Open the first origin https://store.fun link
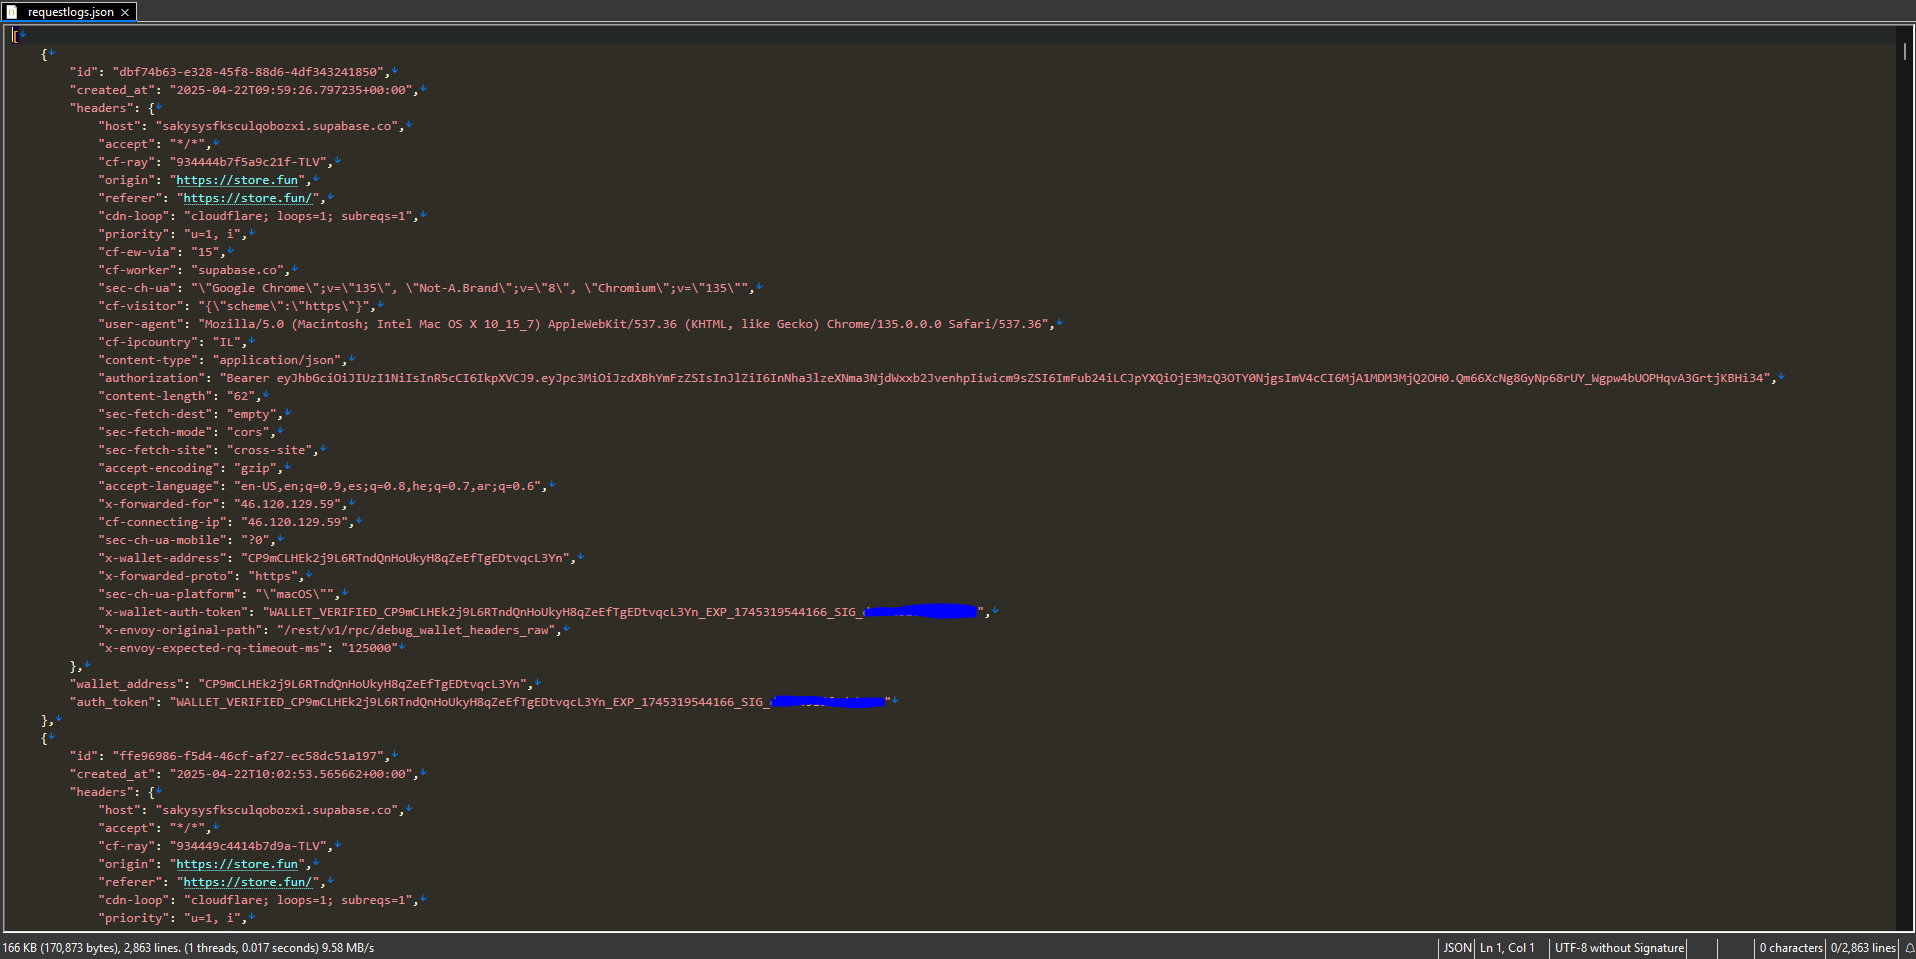Image resolution: width=1916 pixels, height=959 pixels. [x=237, y=180]
